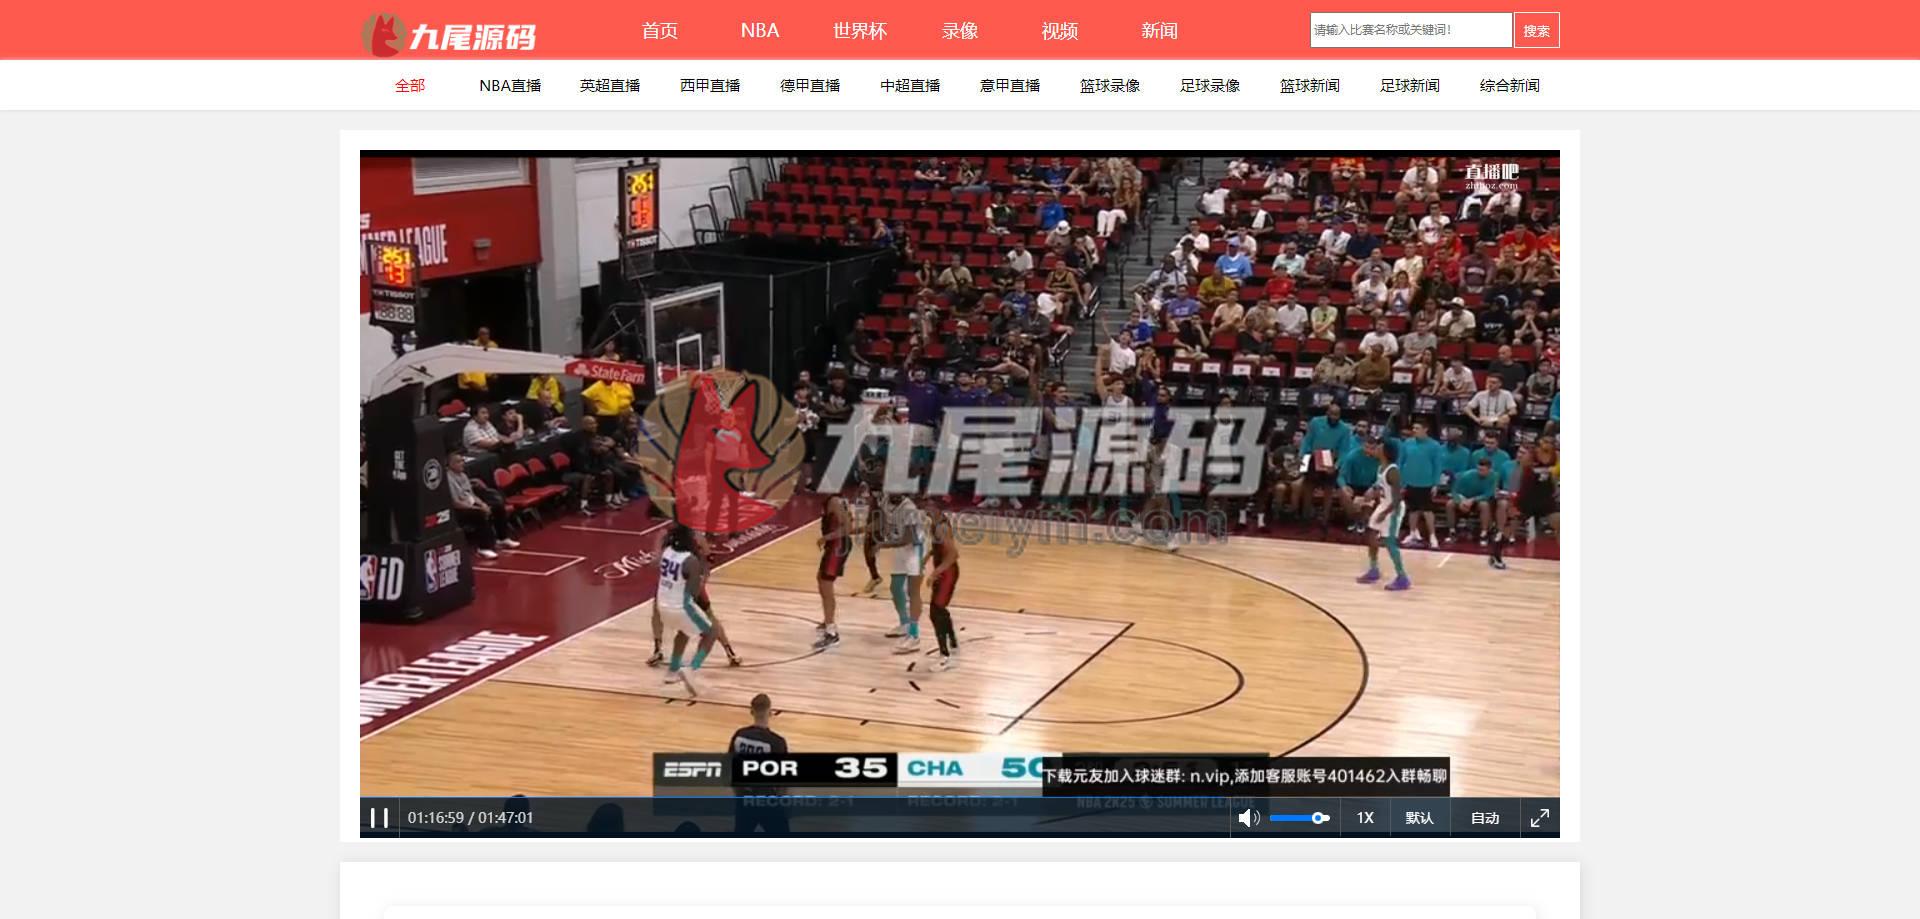Open the NBA menu item
This screenshot has height=919, width=1920.
(760, 31)
